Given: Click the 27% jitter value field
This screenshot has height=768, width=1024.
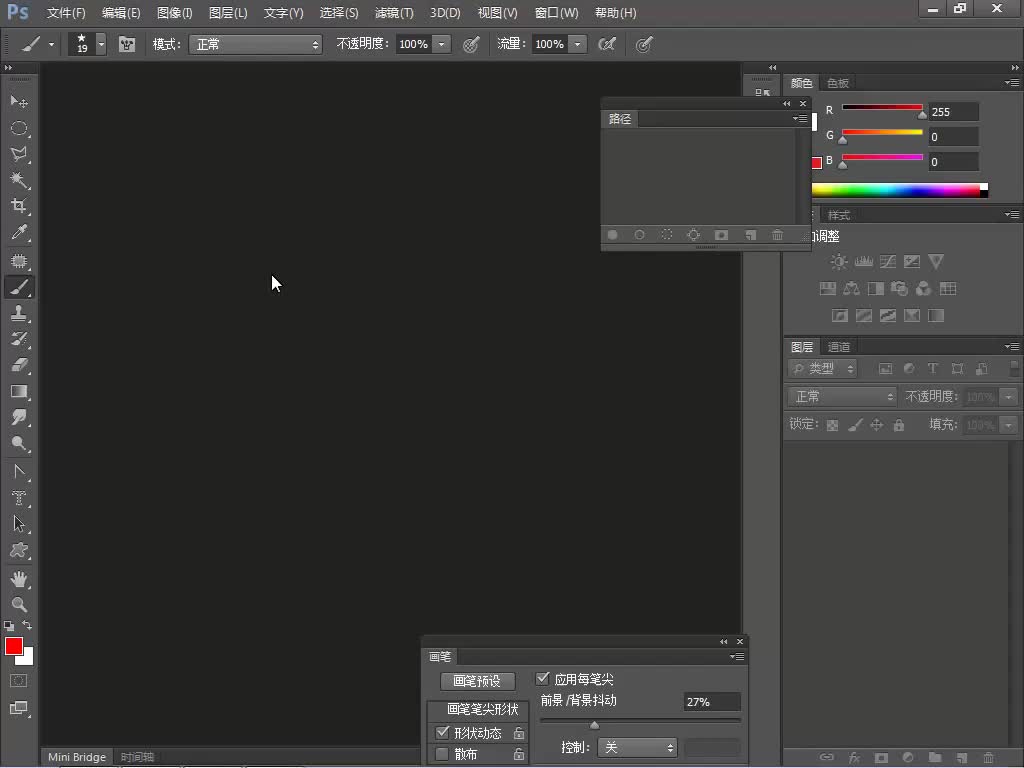Looking at the screenshot, I should tap(712, 701).
